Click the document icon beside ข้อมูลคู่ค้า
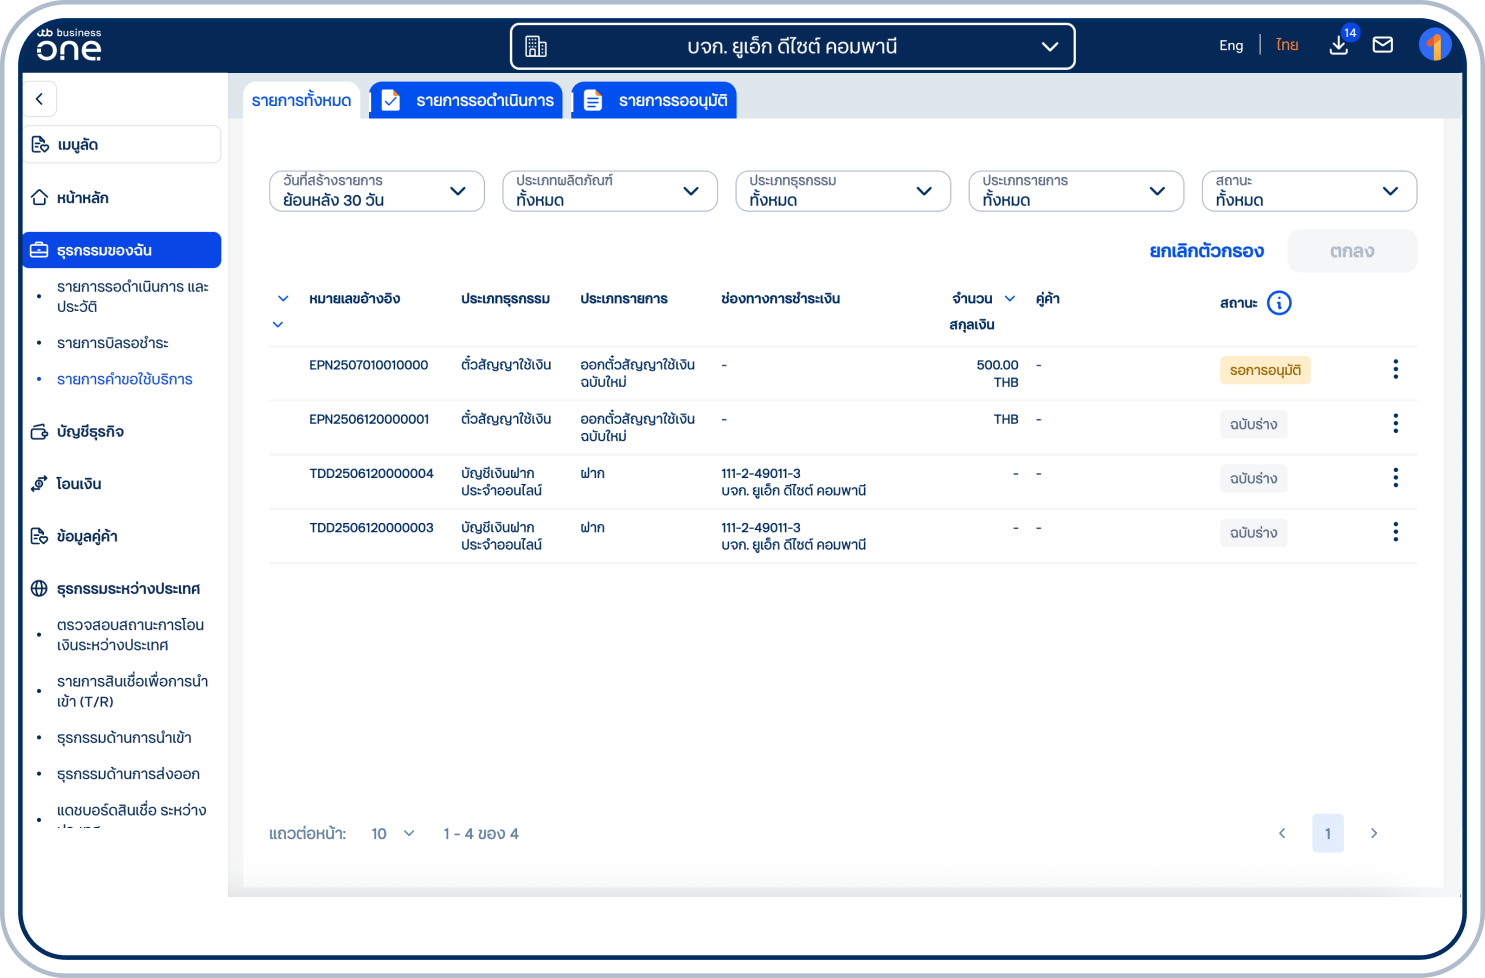Image resolution: width=1485 pixels, height=978 pixels. click(x=39, y=537)
